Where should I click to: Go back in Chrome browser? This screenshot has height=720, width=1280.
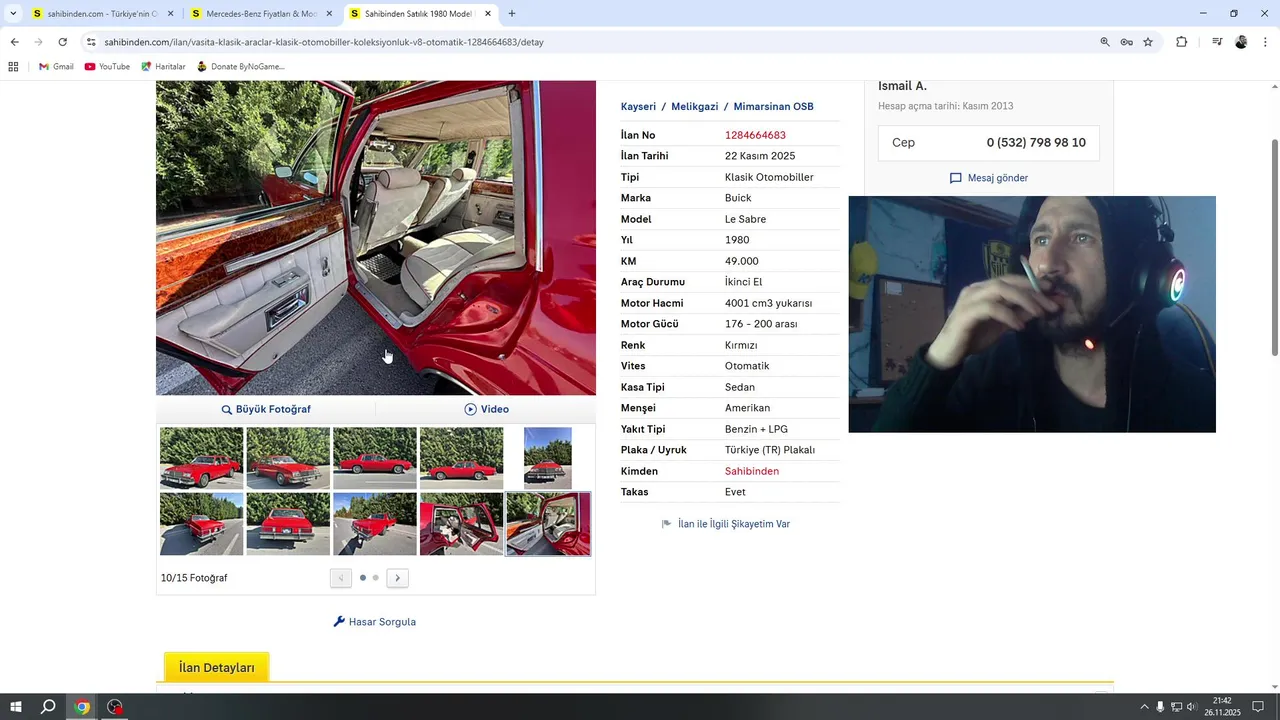pyautogui.click(x=14, y=42)
